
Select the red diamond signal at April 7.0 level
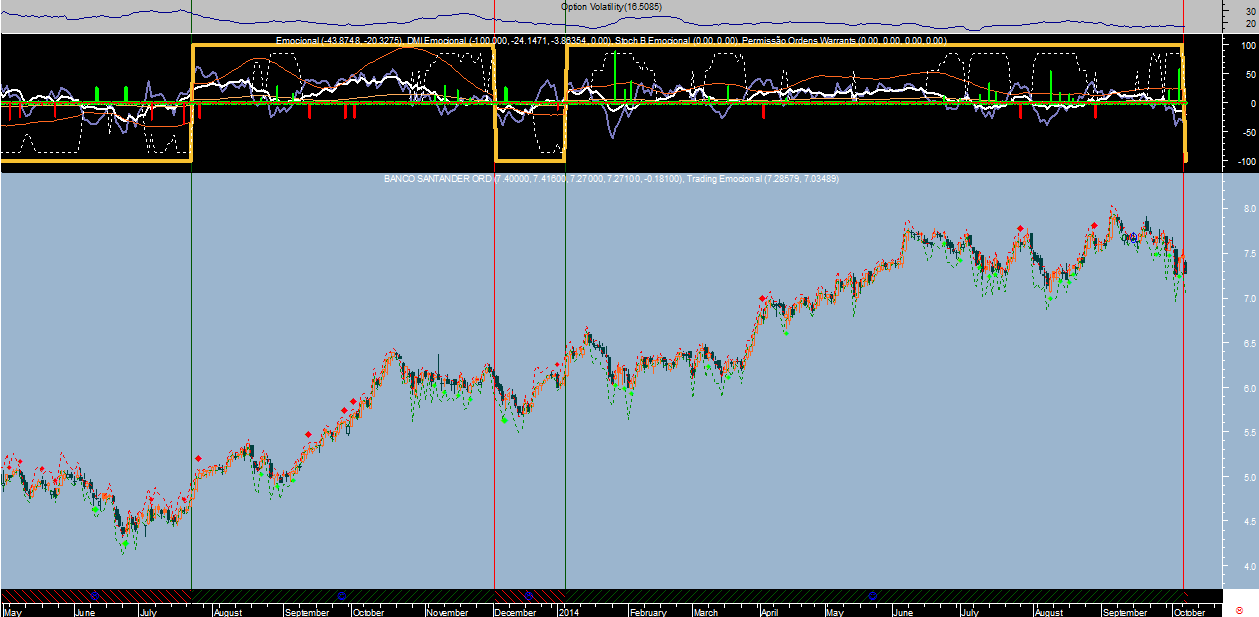coord(763,298)
